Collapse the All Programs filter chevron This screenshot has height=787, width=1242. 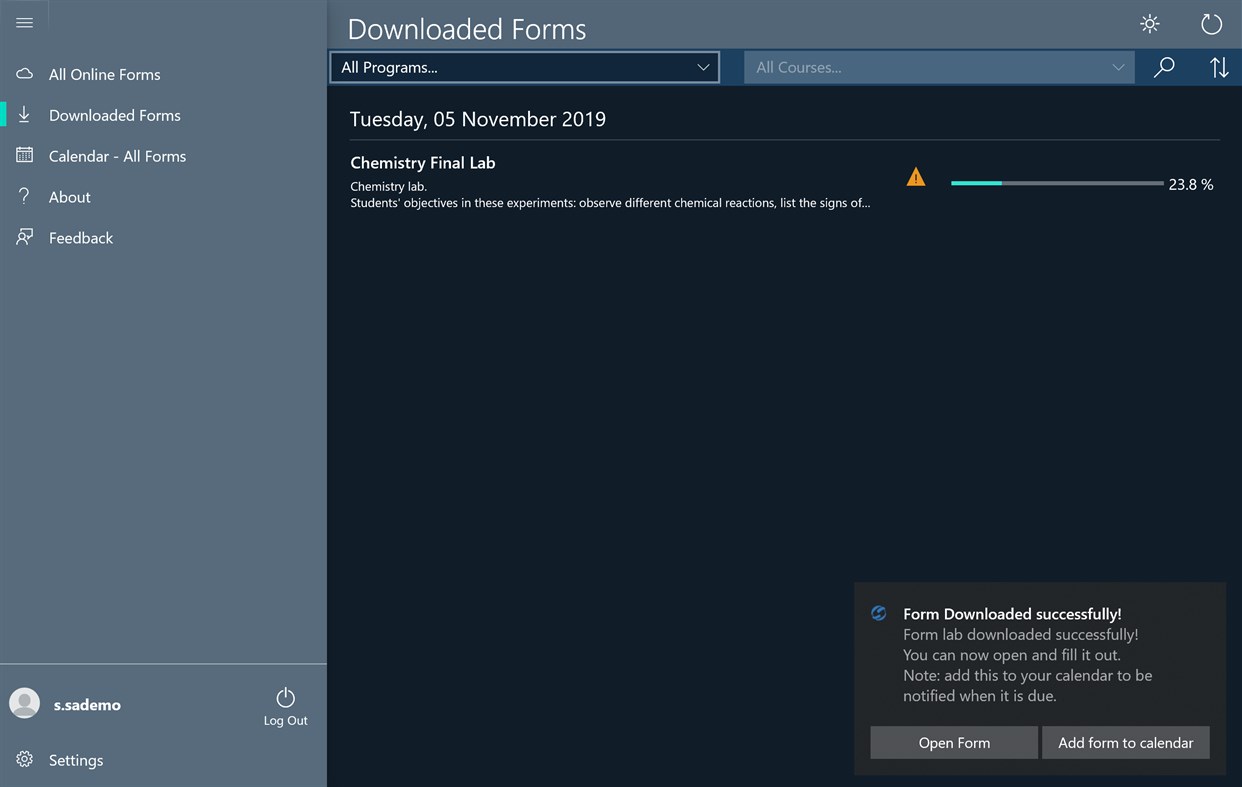pos(702,67)
